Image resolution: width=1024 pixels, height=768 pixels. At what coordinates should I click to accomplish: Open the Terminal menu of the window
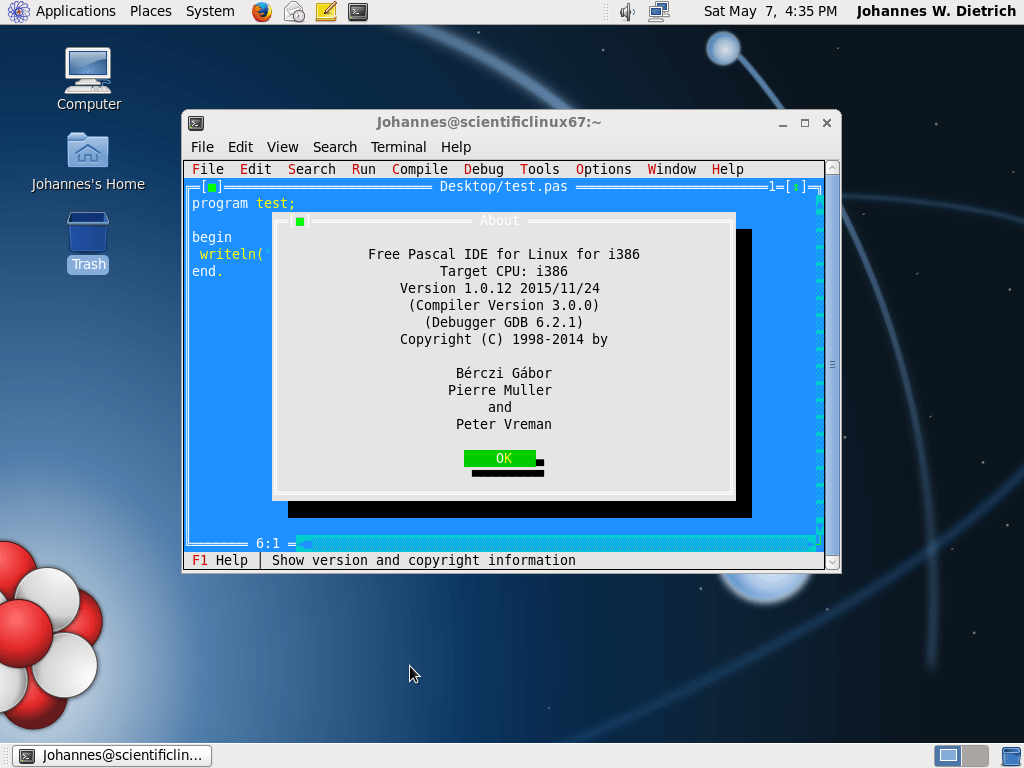[398, 147]
